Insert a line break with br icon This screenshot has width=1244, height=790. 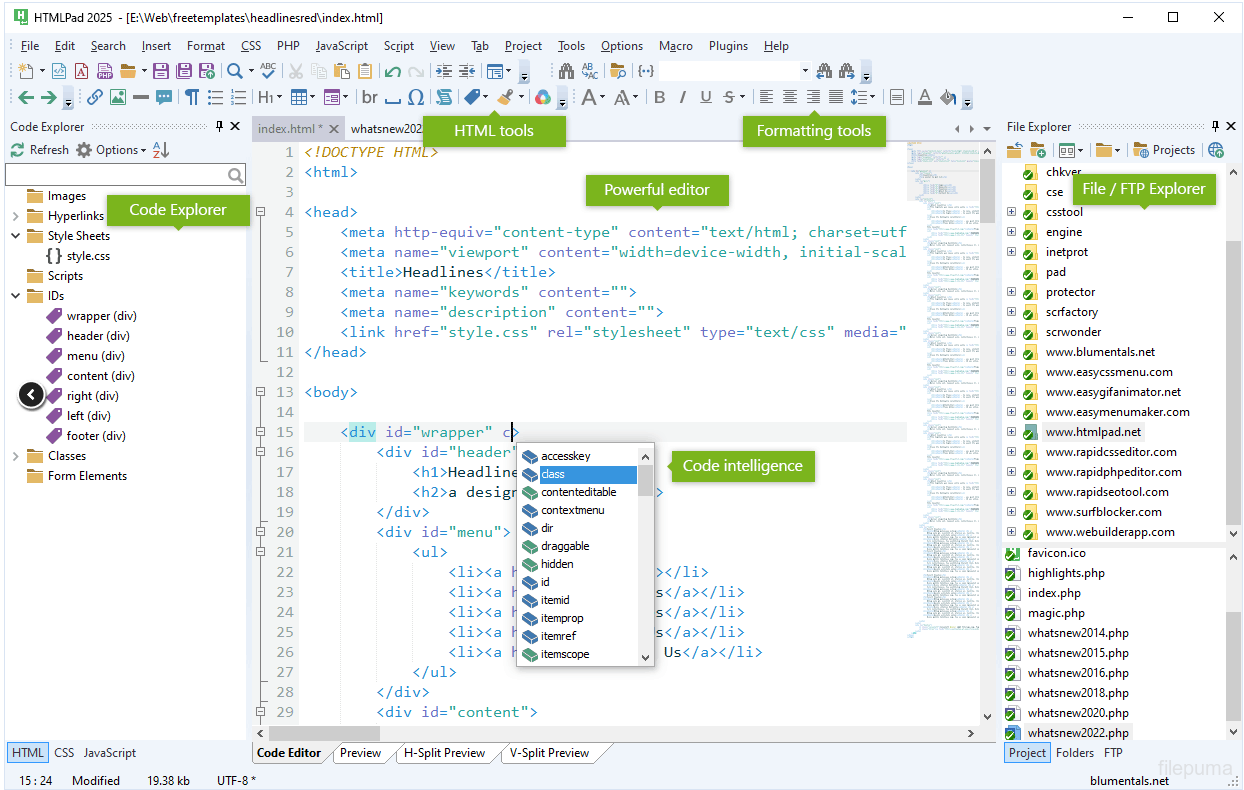(x=370, y=97)
